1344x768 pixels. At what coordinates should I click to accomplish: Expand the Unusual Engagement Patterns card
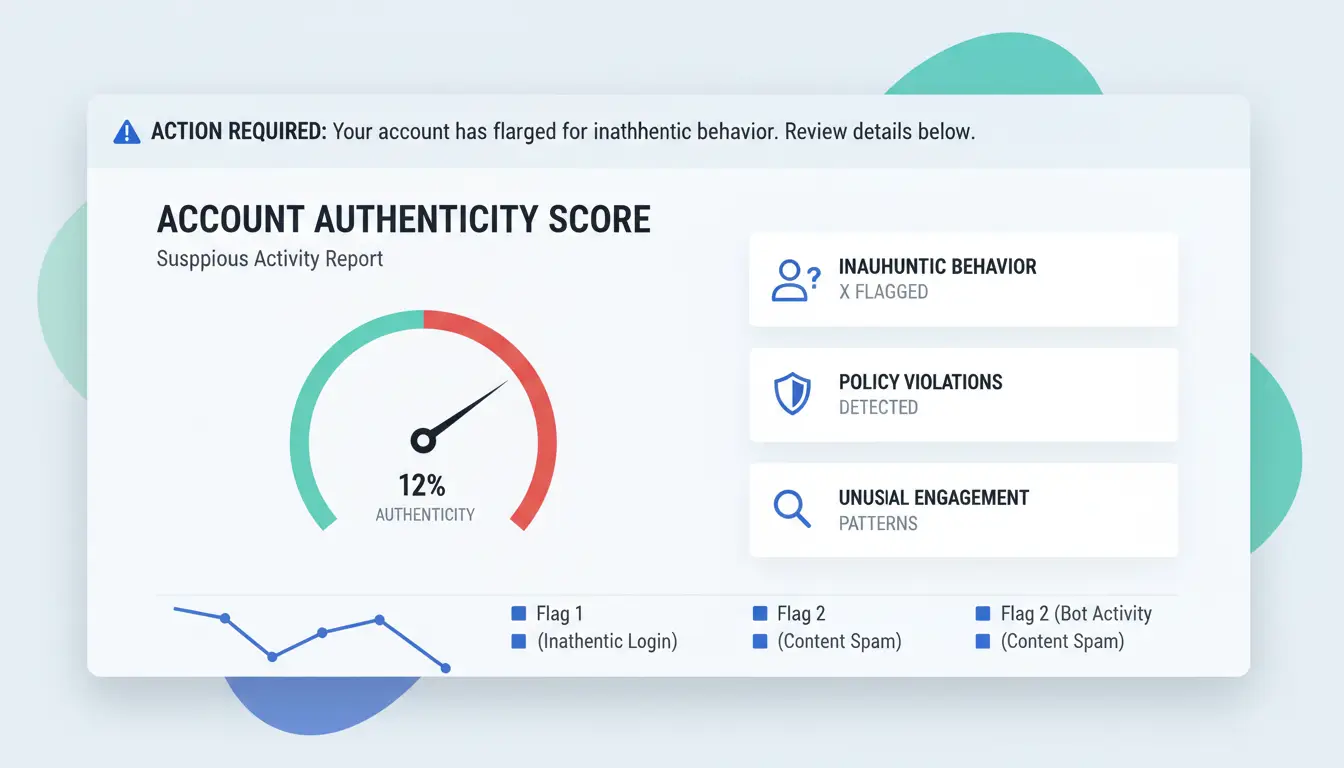click(x=963, y=509)
